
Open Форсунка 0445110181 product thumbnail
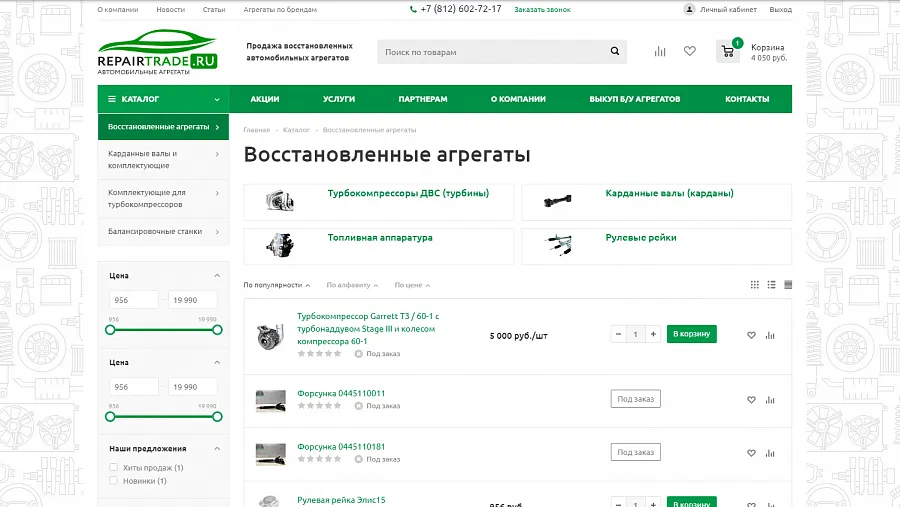(270, 454)
